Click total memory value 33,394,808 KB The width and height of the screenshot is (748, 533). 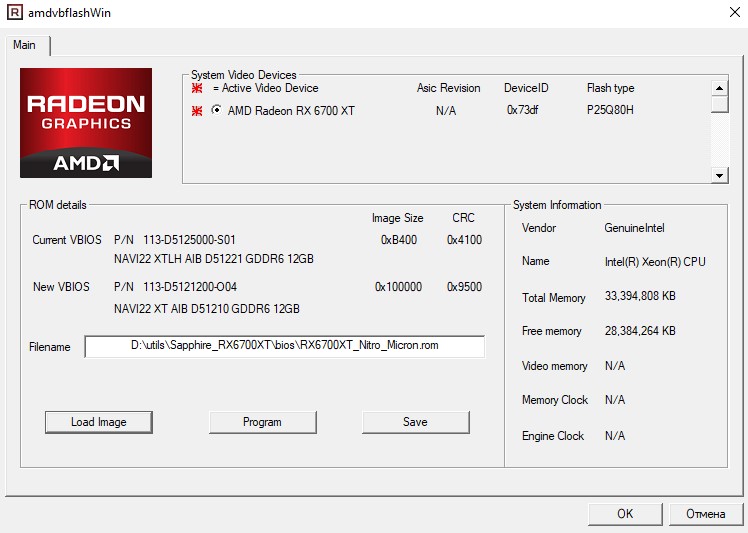click(640, 296)
